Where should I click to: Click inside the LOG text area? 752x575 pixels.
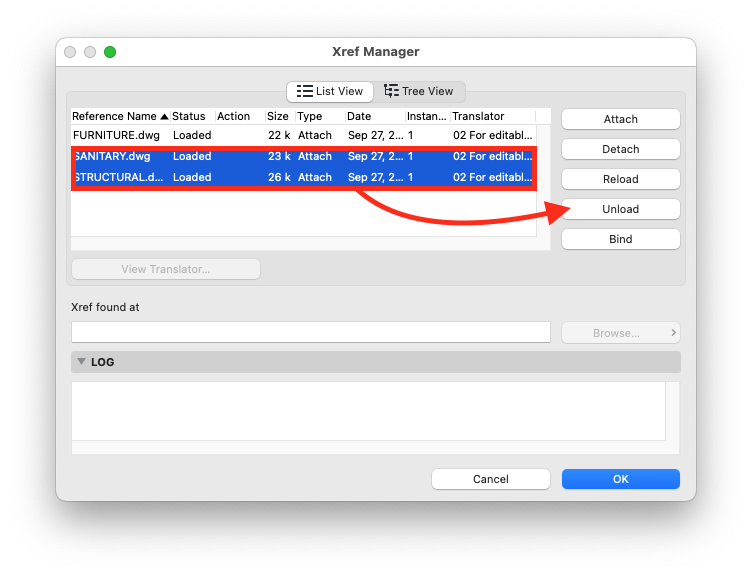coord(368,411)
